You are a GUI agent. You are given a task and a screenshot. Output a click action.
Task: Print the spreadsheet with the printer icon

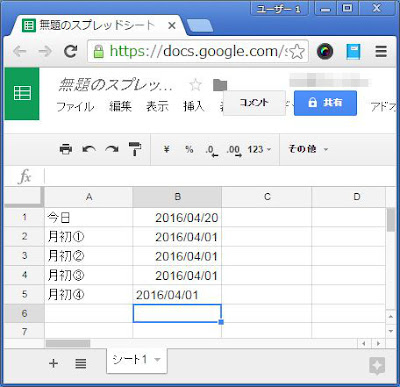(x=66, y=149)
